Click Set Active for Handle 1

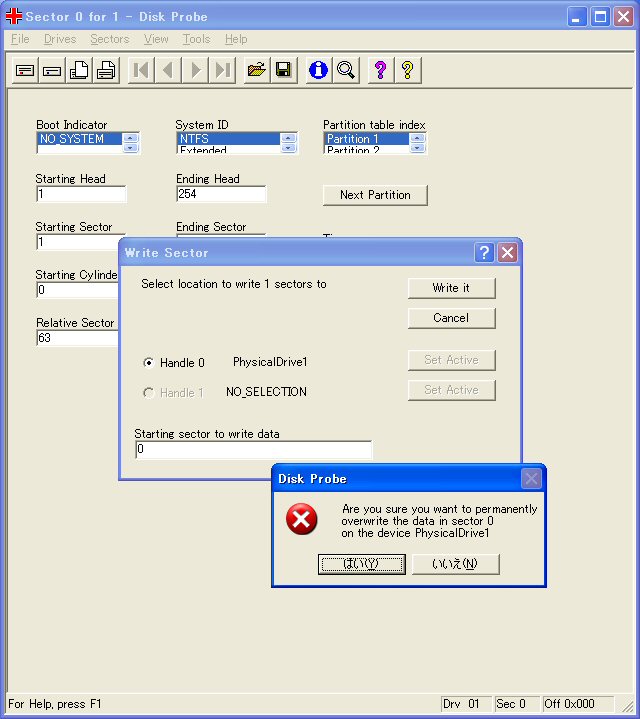[452, 390]
